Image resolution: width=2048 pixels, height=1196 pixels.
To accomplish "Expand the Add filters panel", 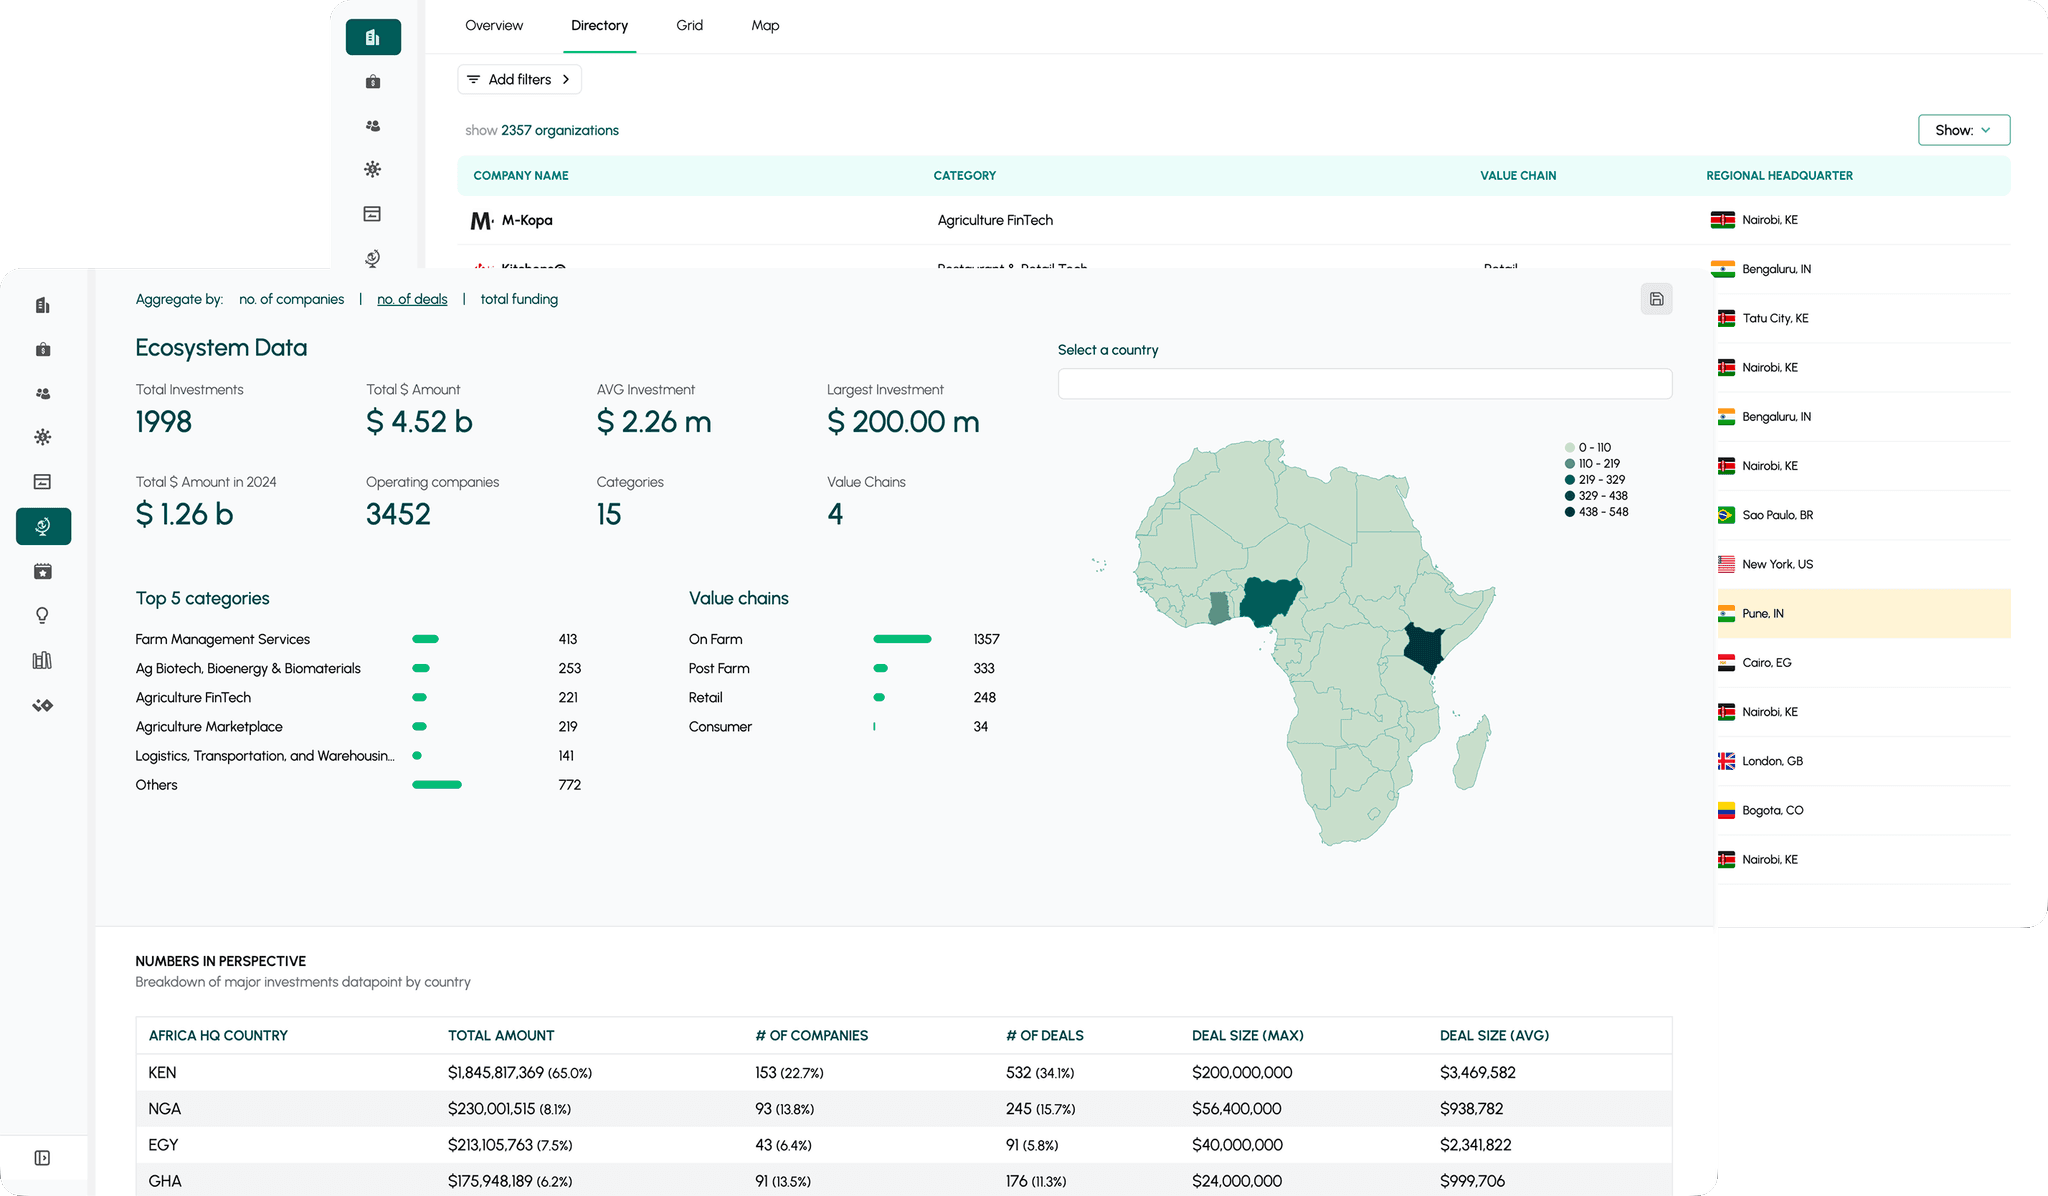I will (519, 79).
